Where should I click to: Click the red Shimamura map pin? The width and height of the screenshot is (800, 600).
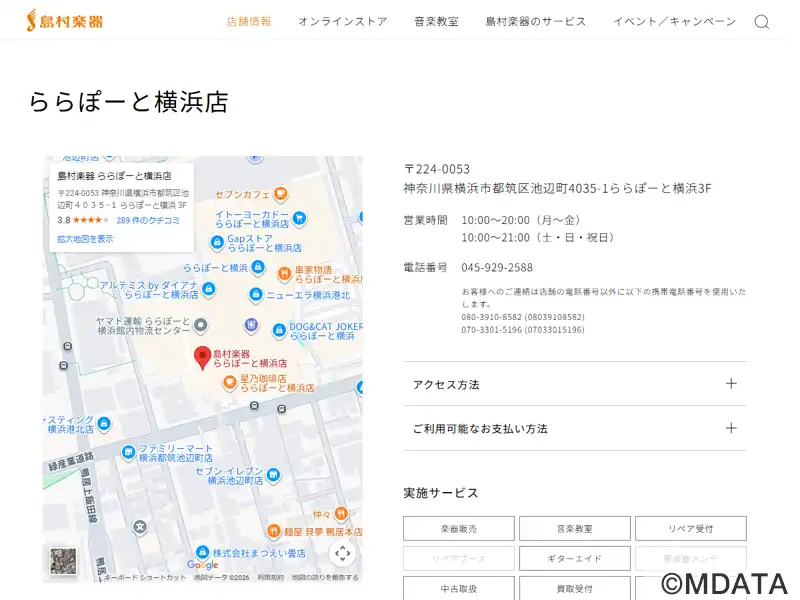point(202,357)
